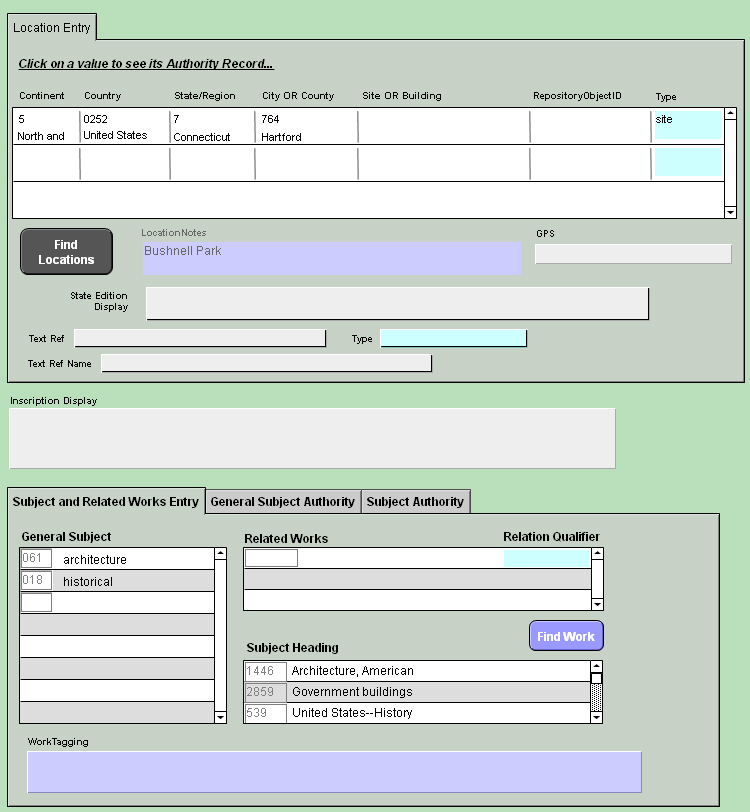Switch to General Subject Authority tab
Image resolution: width=750 pixels, height=812 pixels.
282,502
